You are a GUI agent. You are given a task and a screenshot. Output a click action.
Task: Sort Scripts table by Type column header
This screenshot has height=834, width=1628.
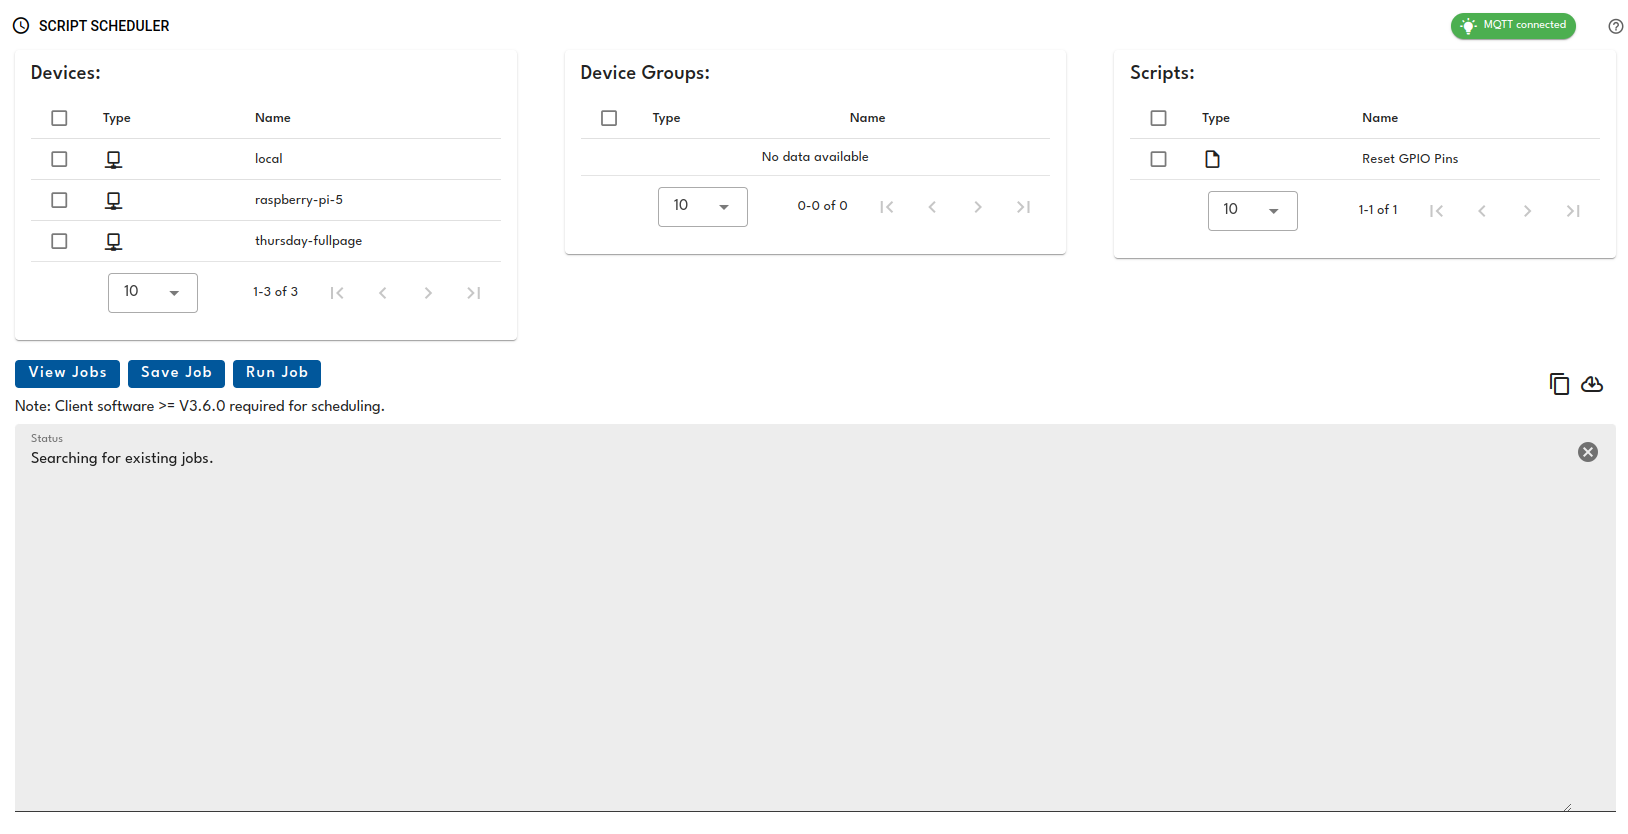tap(1215, 118)
